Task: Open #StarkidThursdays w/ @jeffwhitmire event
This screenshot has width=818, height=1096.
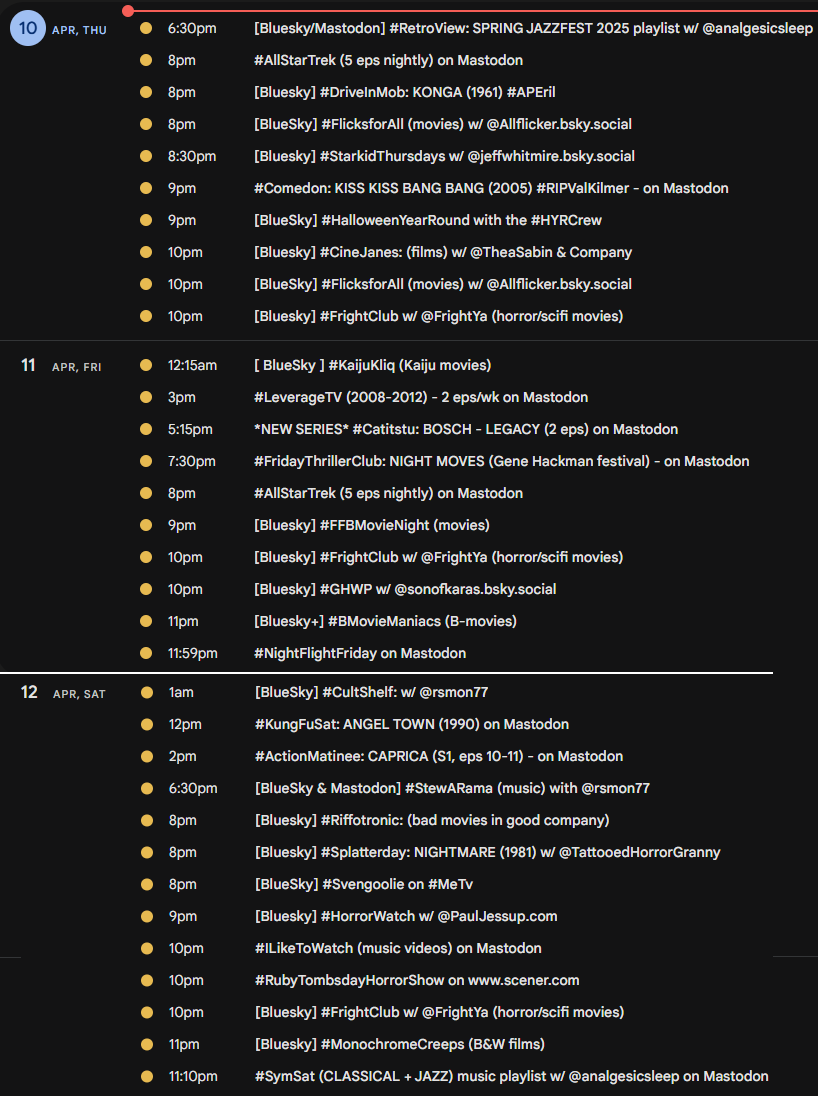Action: coord(445,157)
